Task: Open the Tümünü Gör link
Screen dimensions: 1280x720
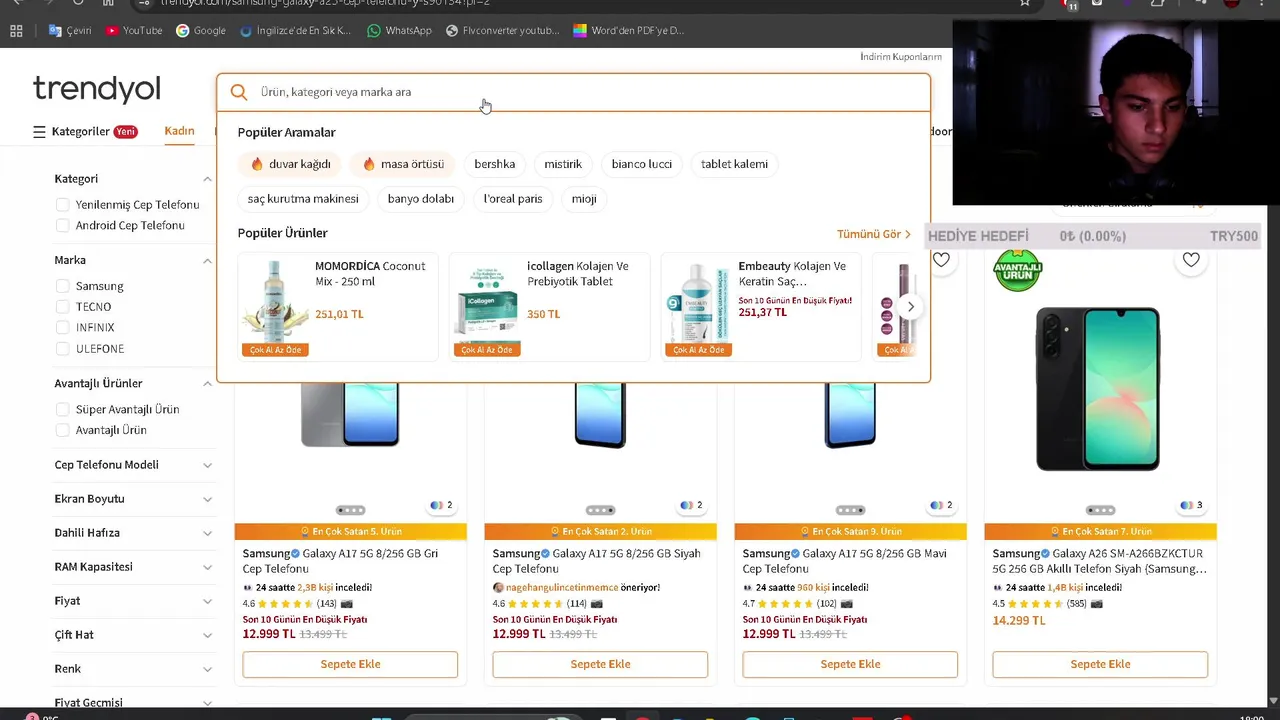Action: (874, 234)
